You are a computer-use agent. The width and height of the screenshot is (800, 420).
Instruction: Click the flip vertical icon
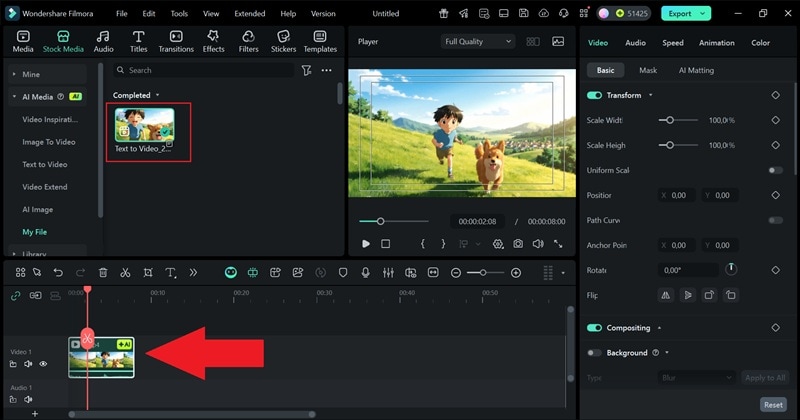[687, 295]
